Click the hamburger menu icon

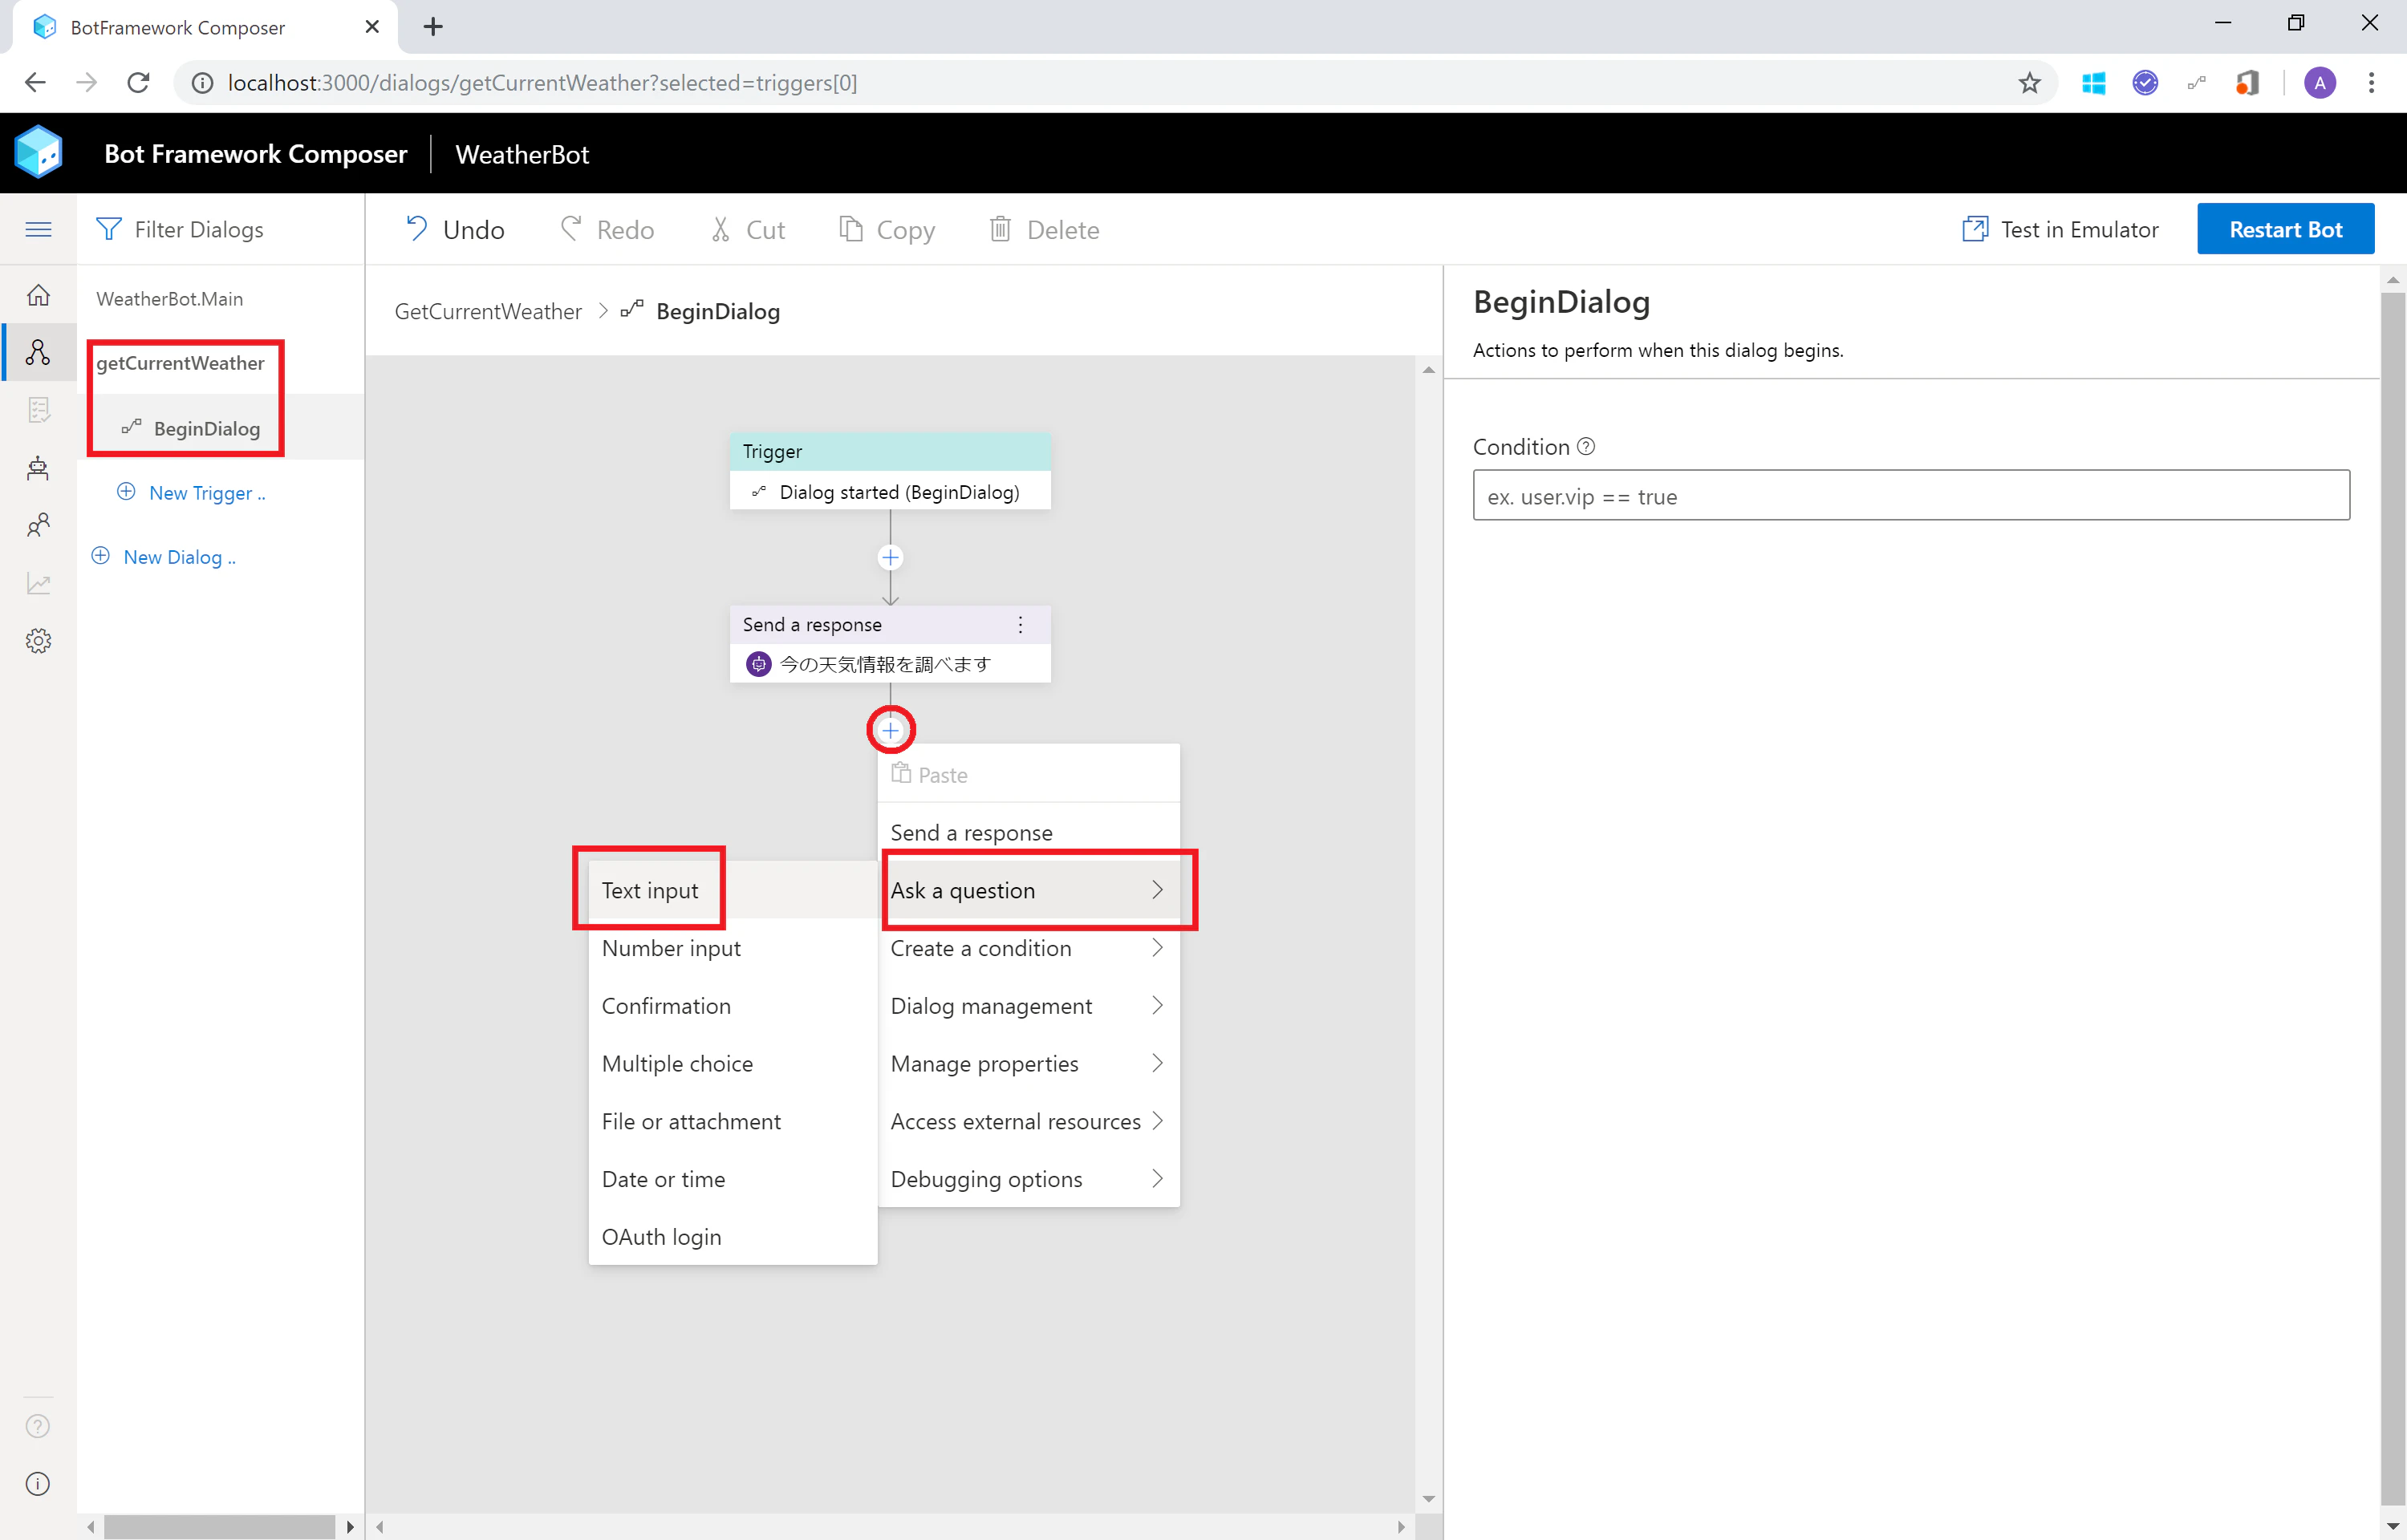(x=38, y=229)
